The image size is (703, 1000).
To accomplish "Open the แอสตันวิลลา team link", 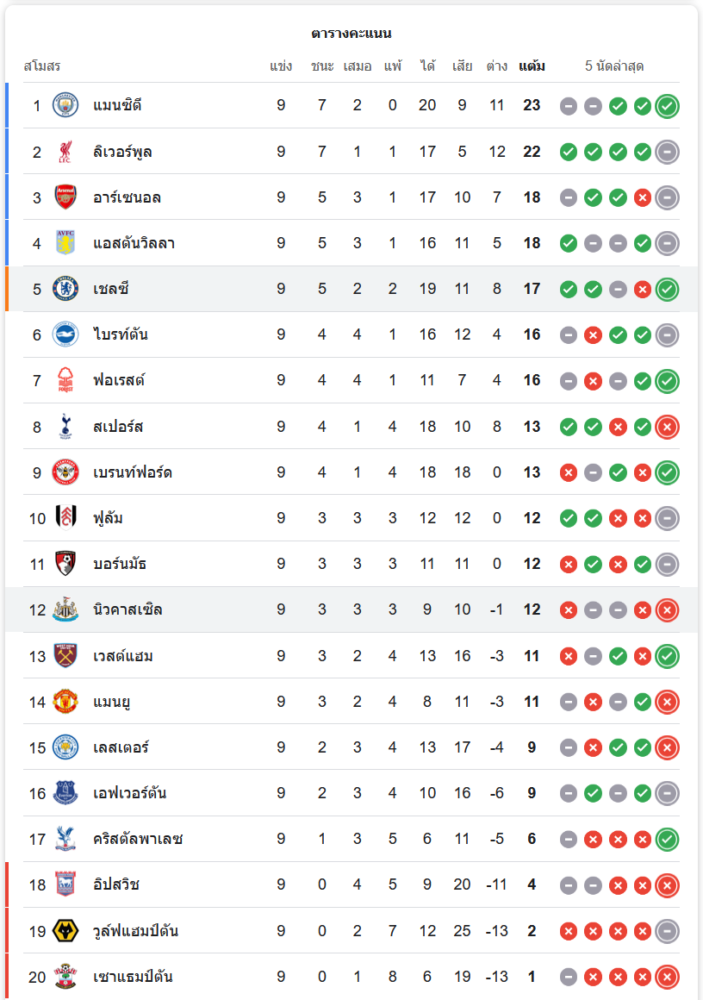I will pos(134,243).
